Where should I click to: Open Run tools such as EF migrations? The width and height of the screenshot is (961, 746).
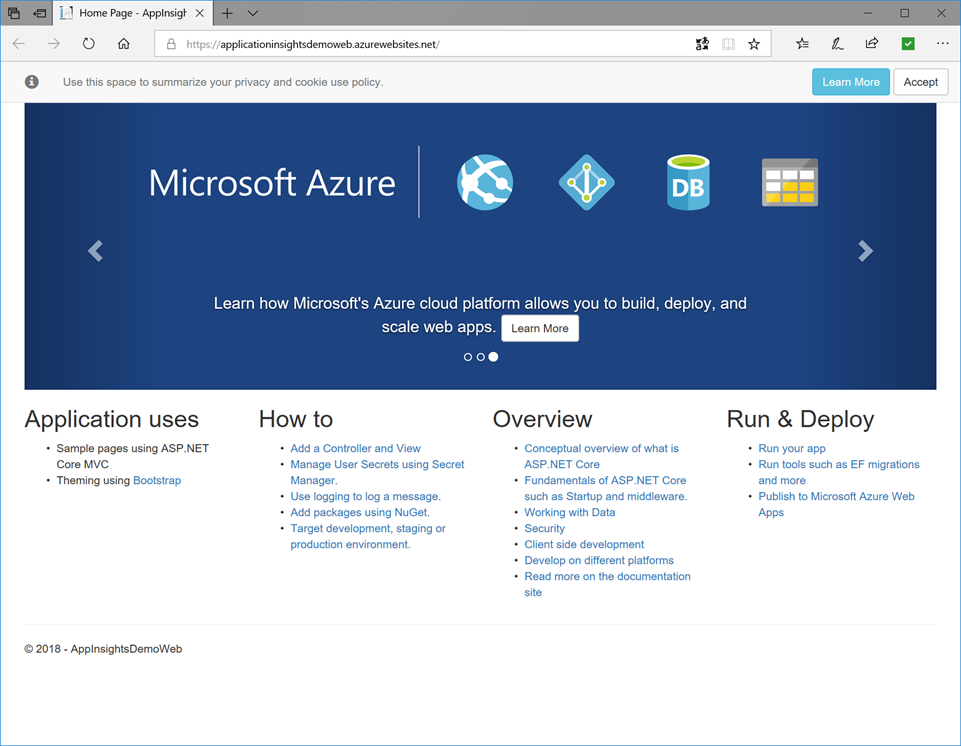pos(839,472)
